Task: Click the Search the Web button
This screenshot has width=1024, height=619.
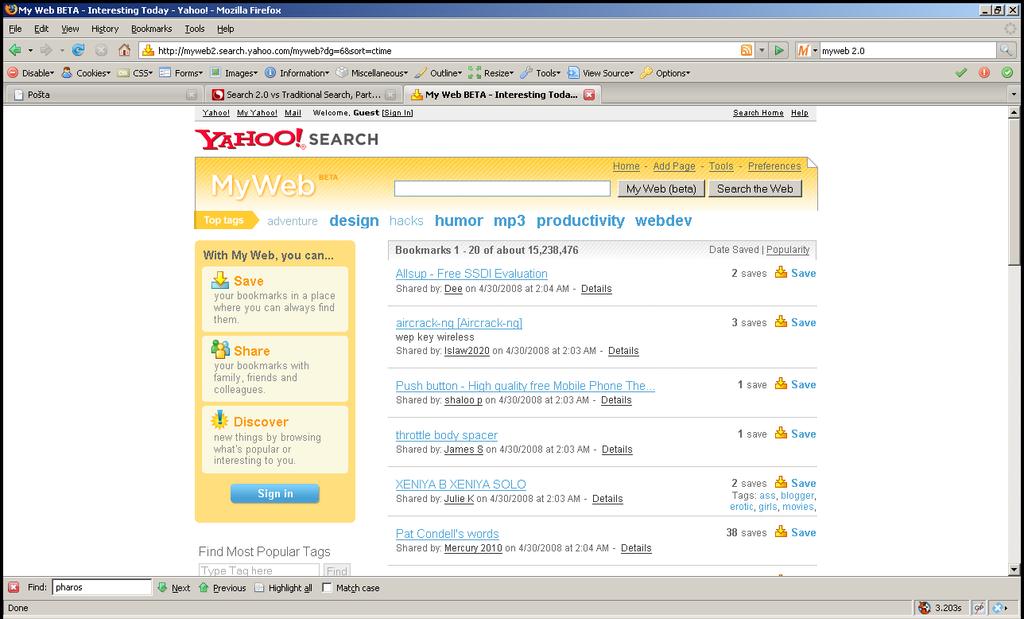Action: point(755,189)
